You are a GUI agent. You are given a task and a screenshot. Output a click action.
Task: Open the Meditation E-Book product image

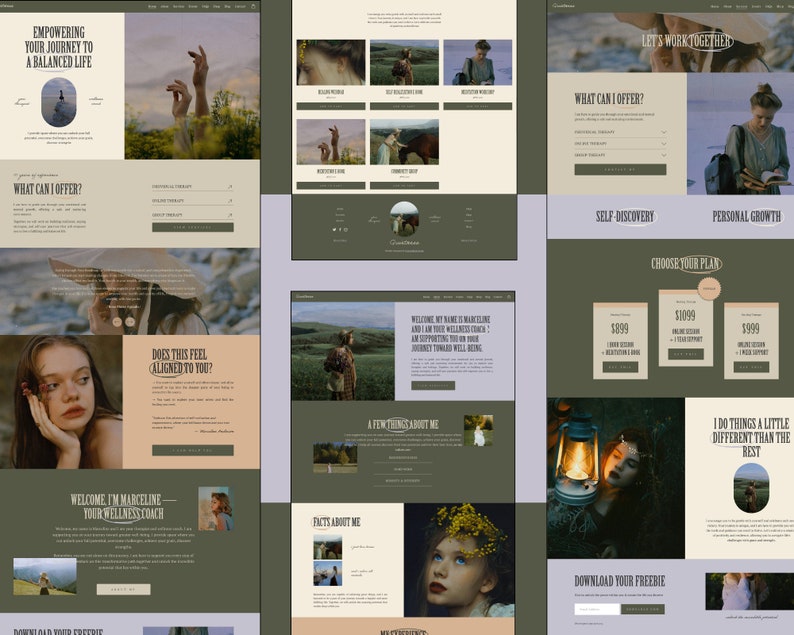(331, 142)
